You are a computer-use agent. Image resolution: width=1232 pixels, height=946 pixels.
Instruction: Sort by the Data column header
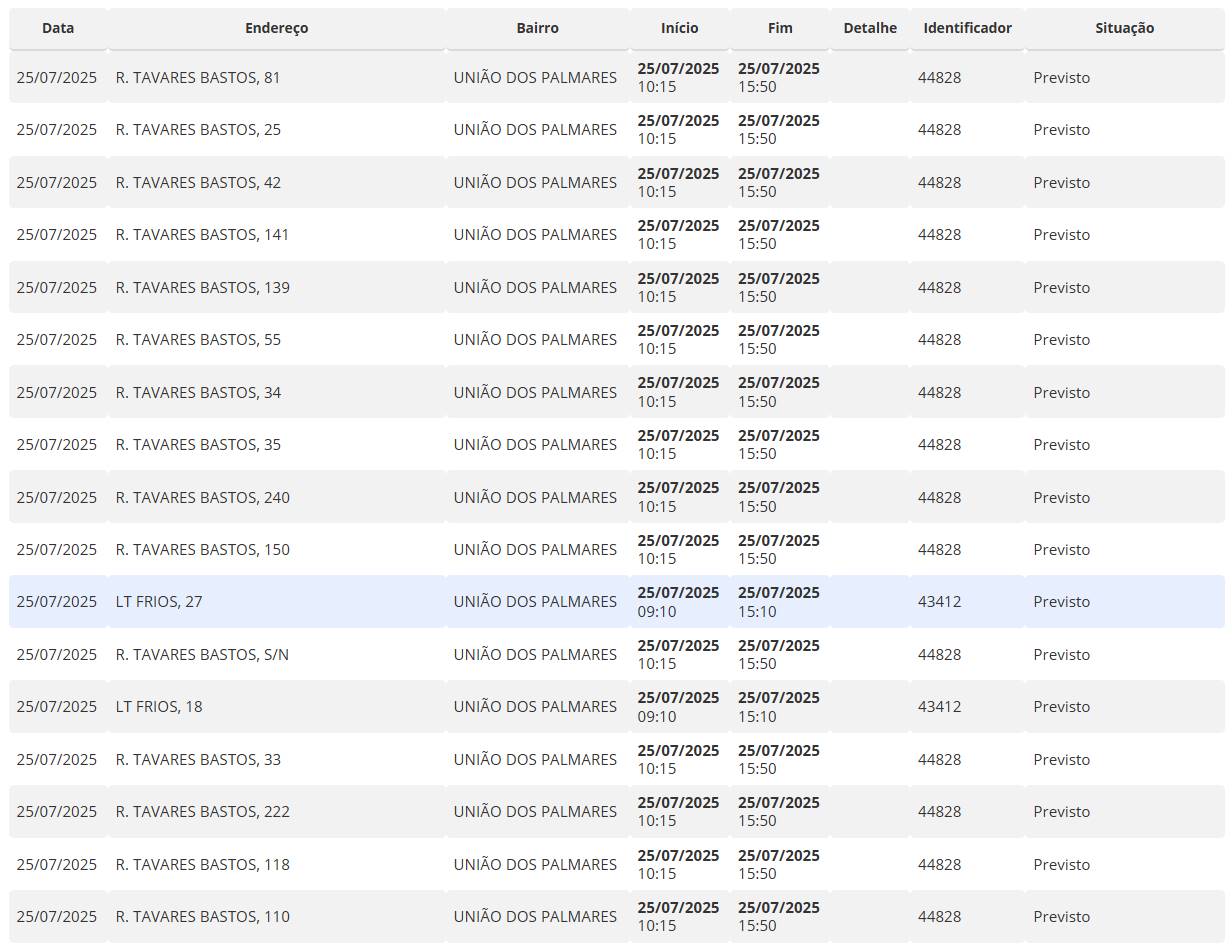point(58,28)
